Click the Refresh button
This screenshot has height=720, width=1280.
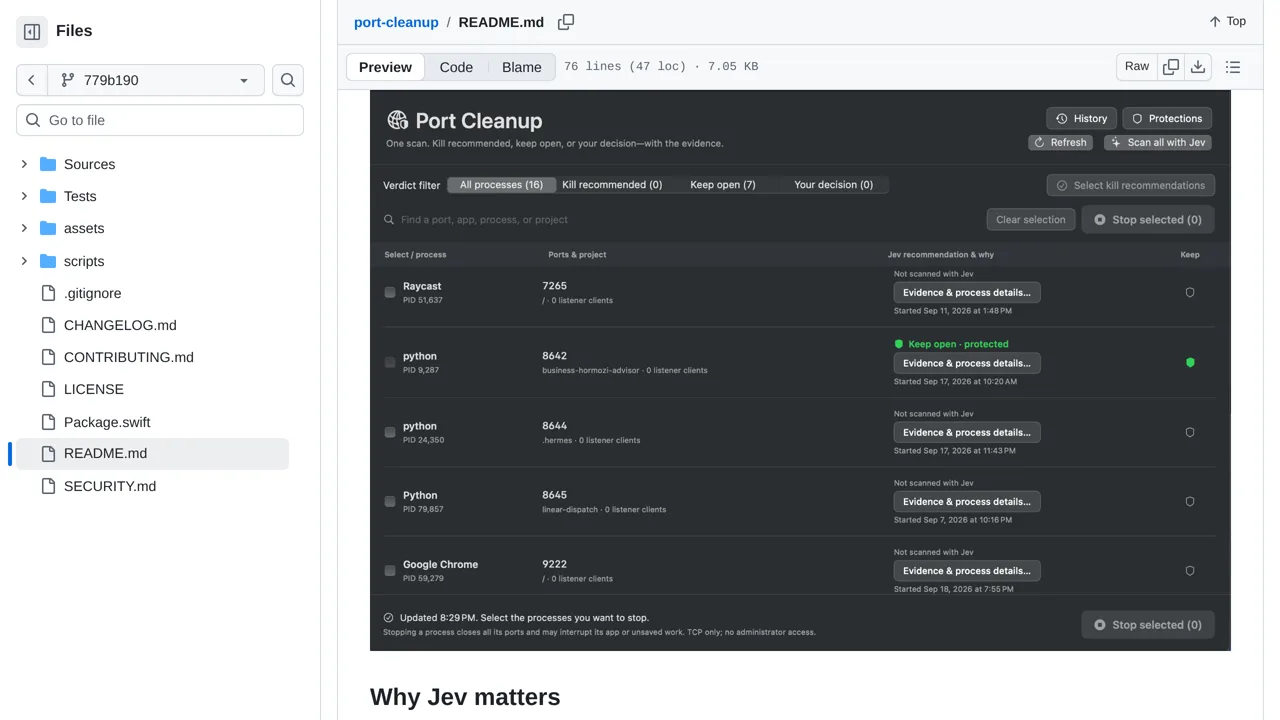[x=1060, y=143]
